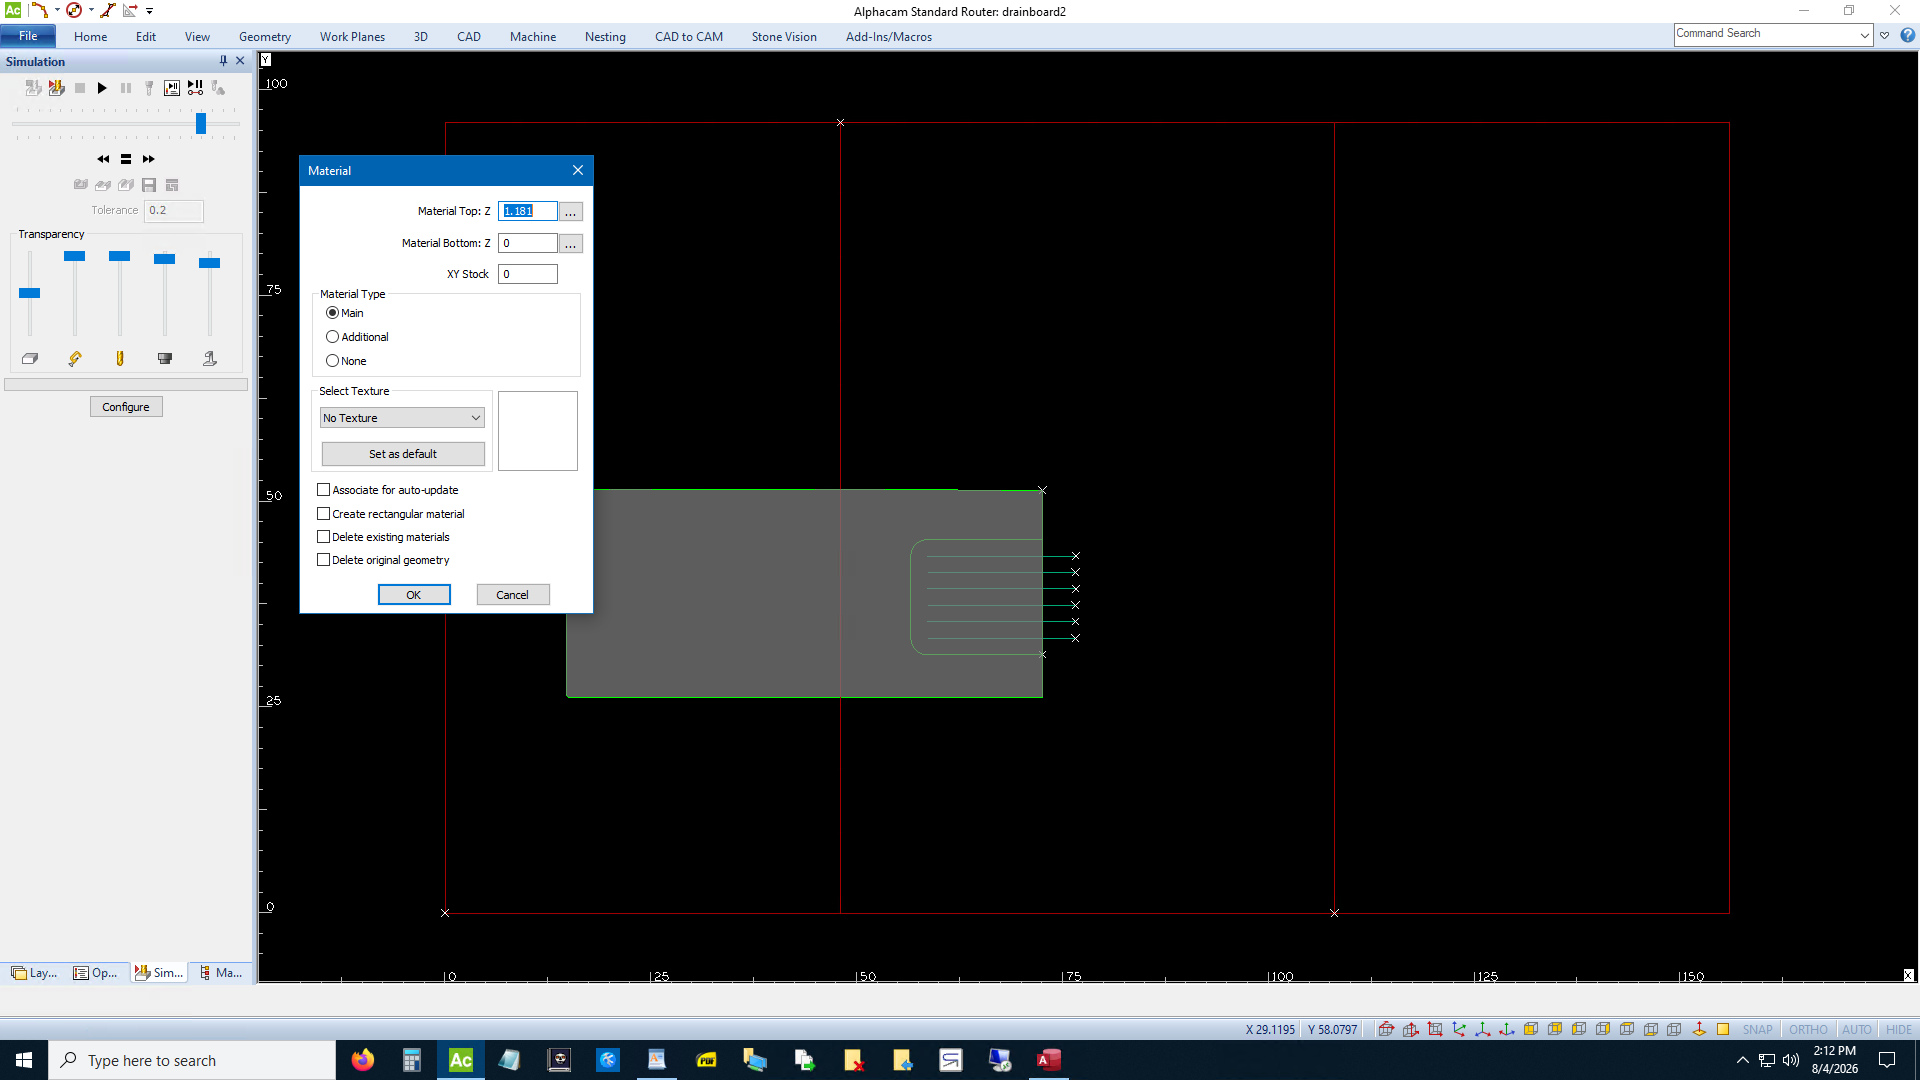Open the Nesting ribbon tab
1920x1080 pixels.
tap(605, 37)
